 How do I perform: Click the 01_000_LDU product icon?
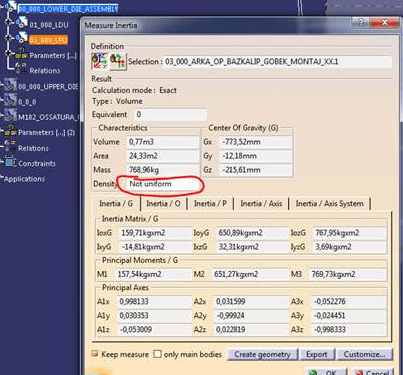coord(22,22)
